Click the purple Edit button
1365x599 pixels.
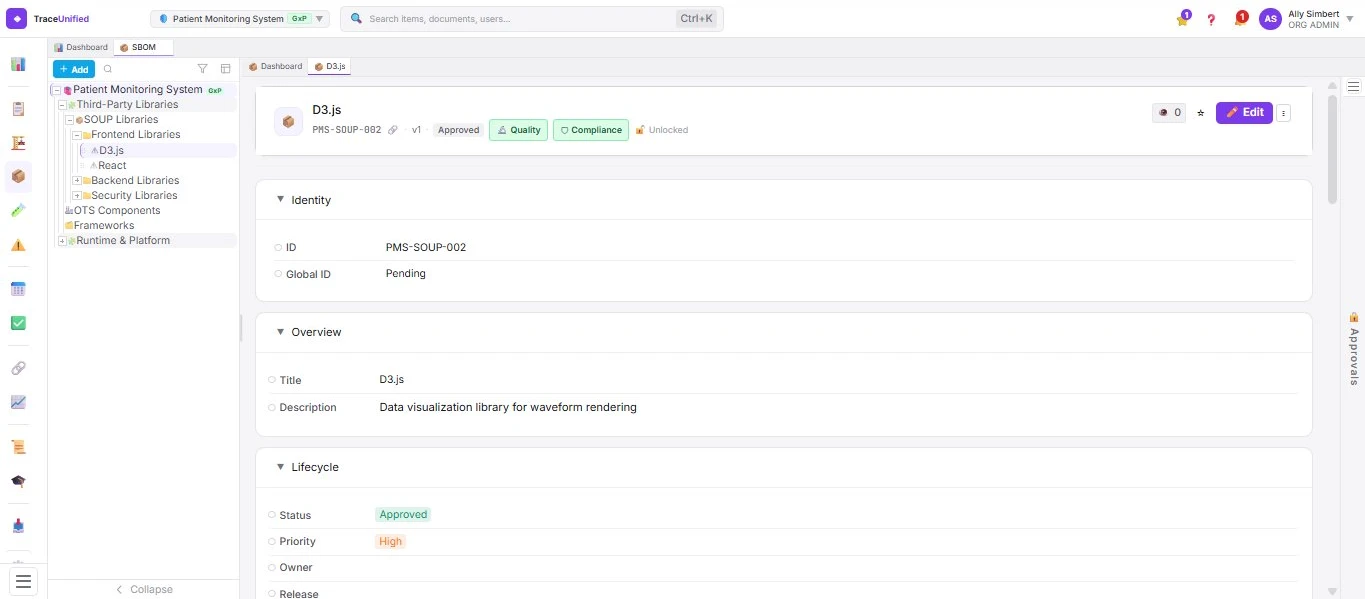1245,113
